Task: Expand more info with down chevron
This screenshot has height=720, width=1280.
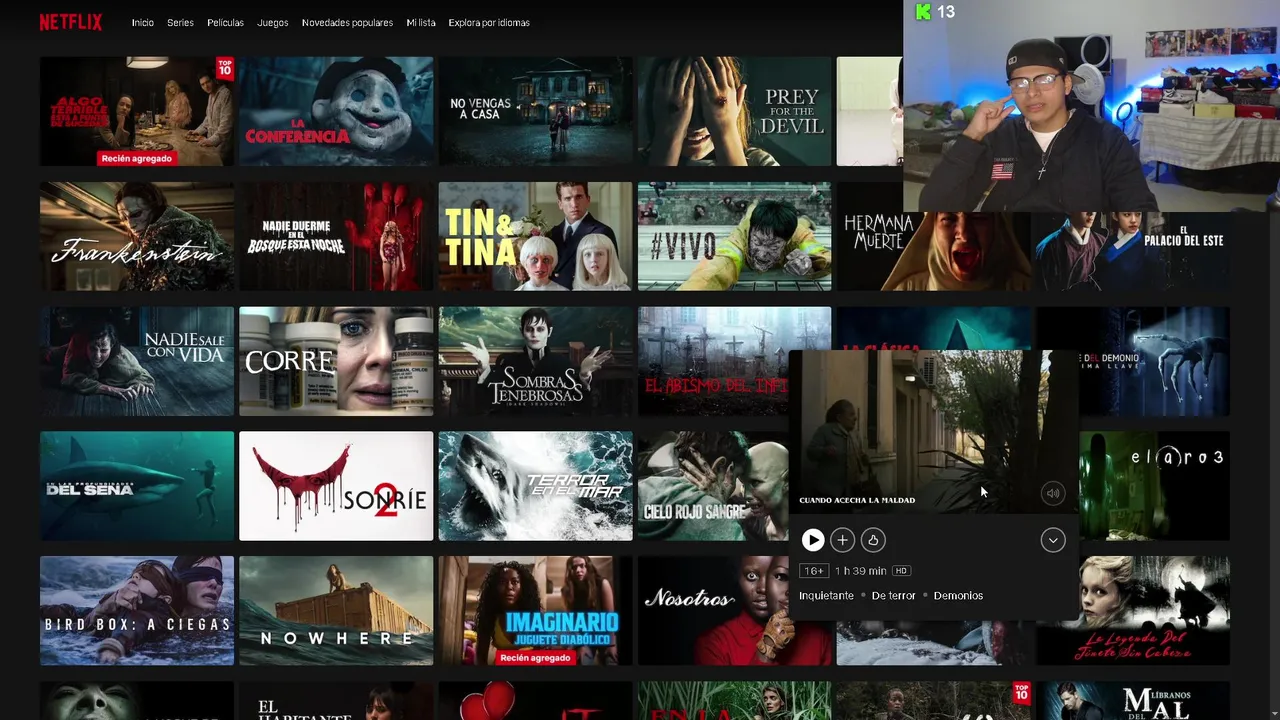Action: pos(1053,540)
